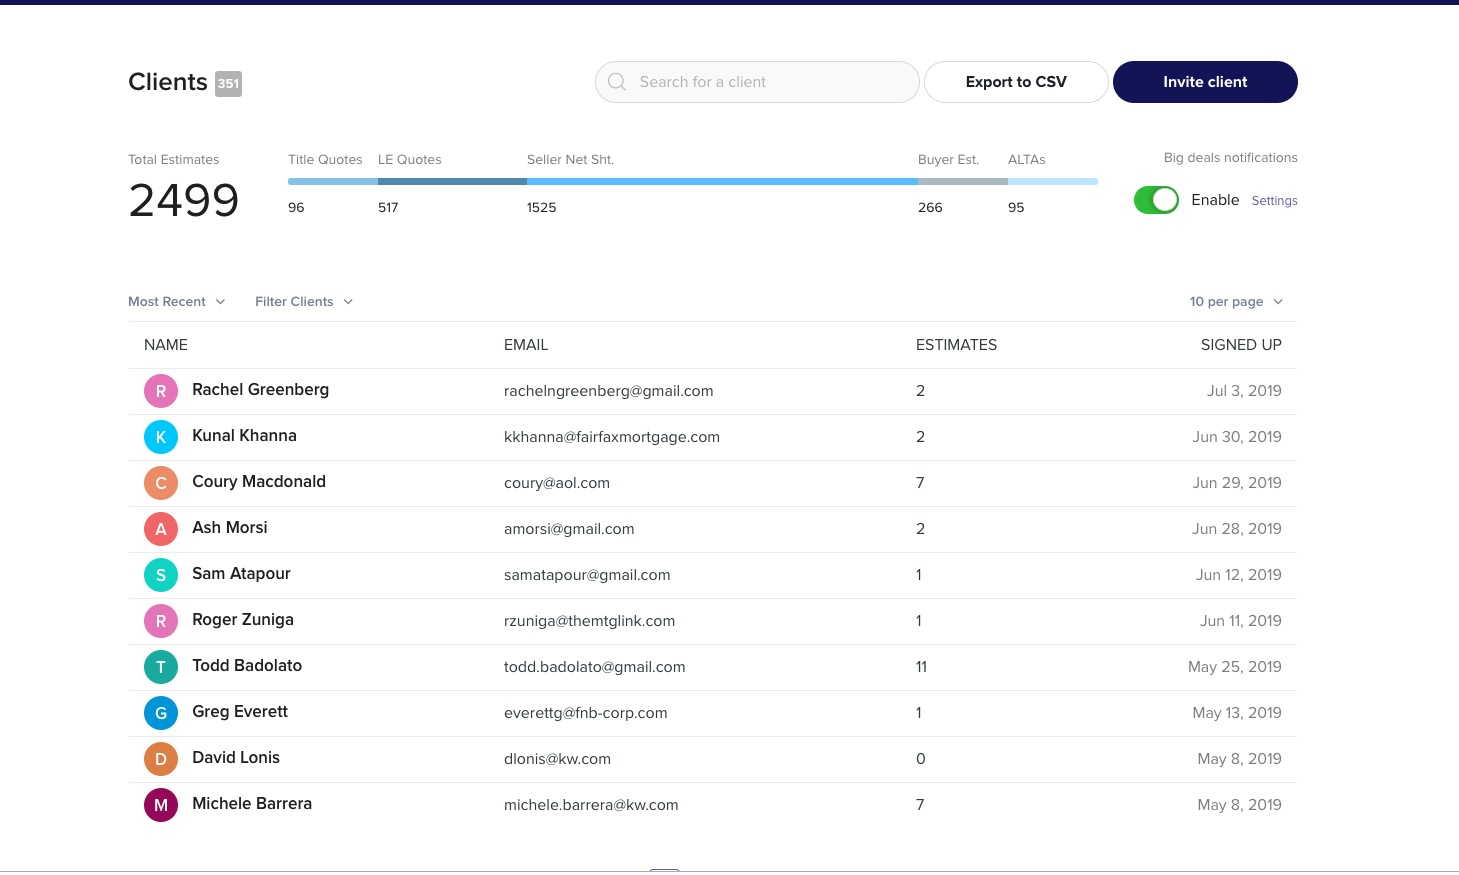Expand the Filter Clients dropdown
The image size is (1459, 875).
coord(303,302)
